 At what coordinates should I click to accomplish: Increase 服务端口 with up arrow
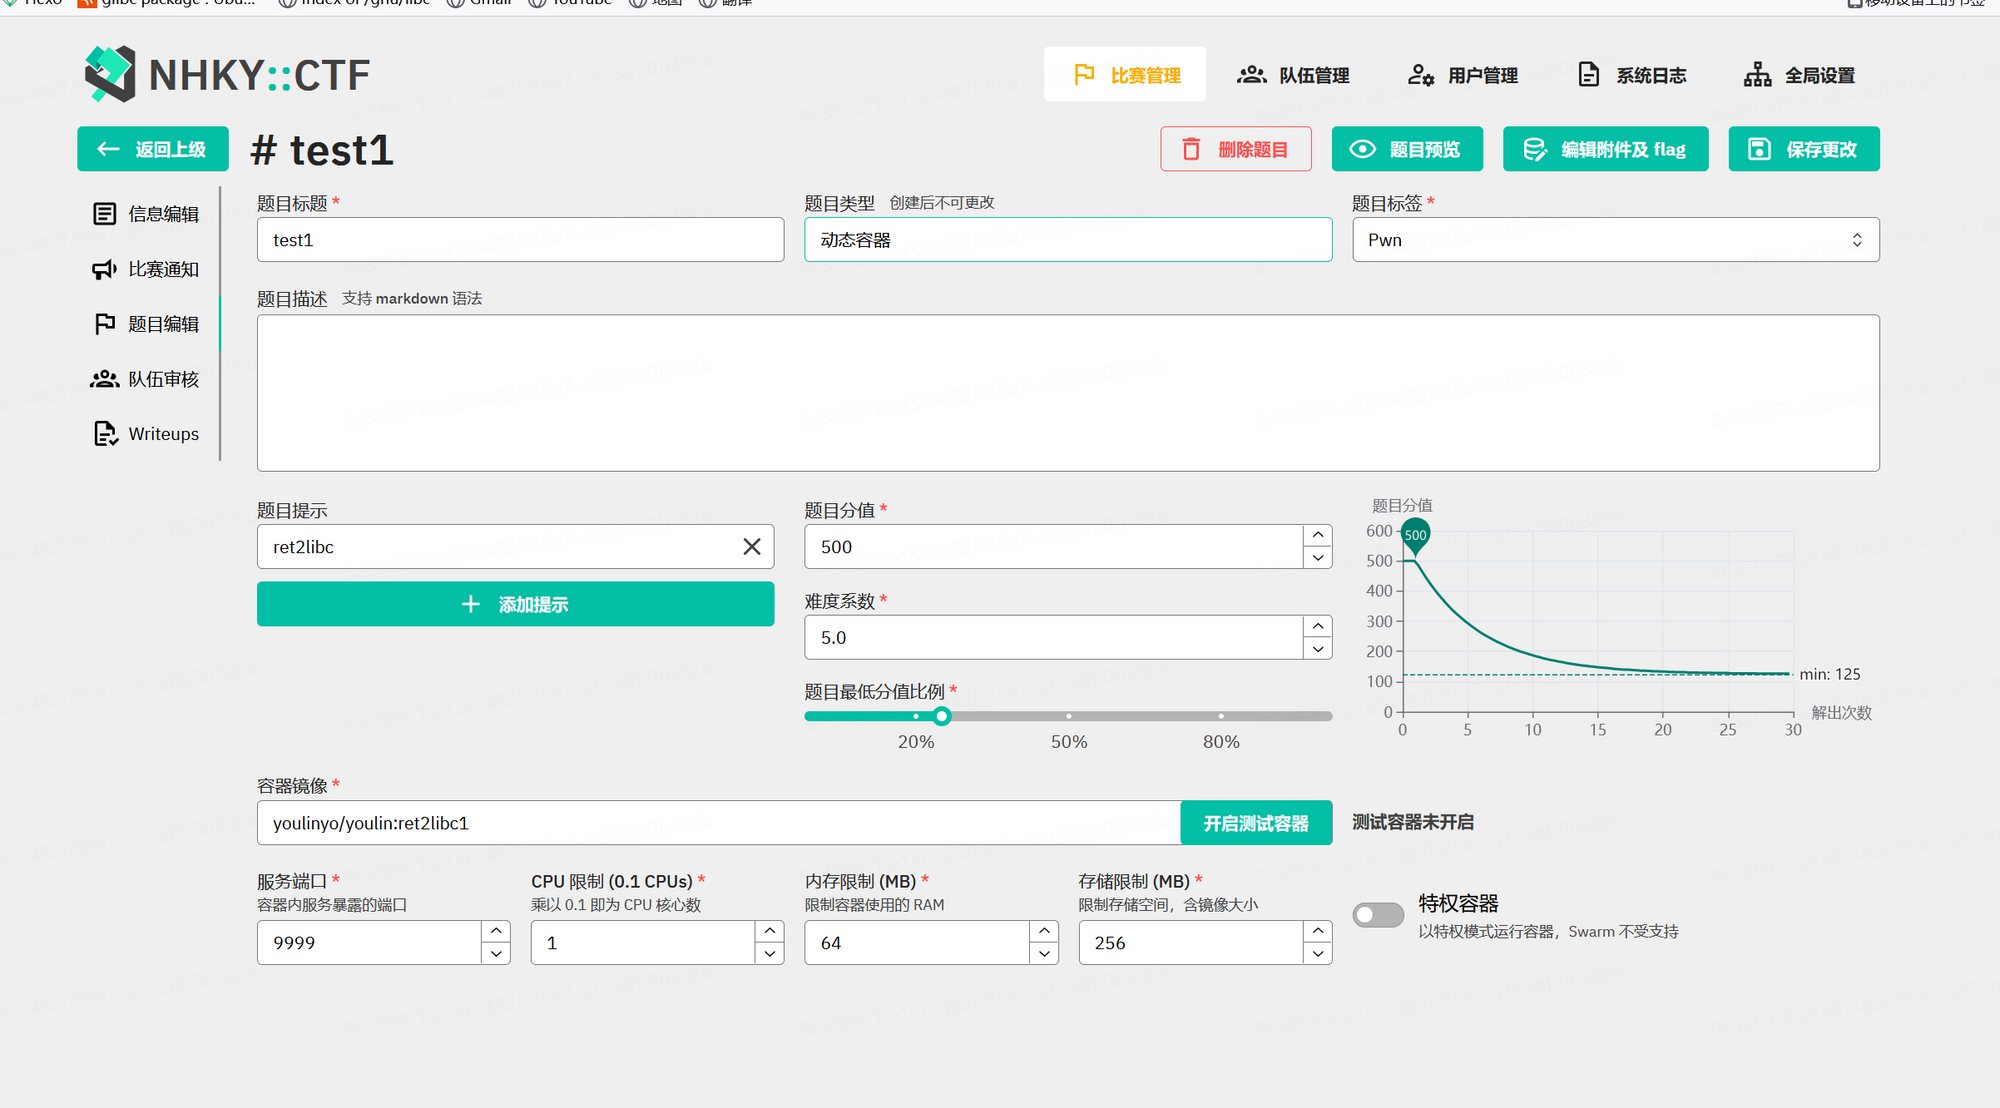click(496, 932)
